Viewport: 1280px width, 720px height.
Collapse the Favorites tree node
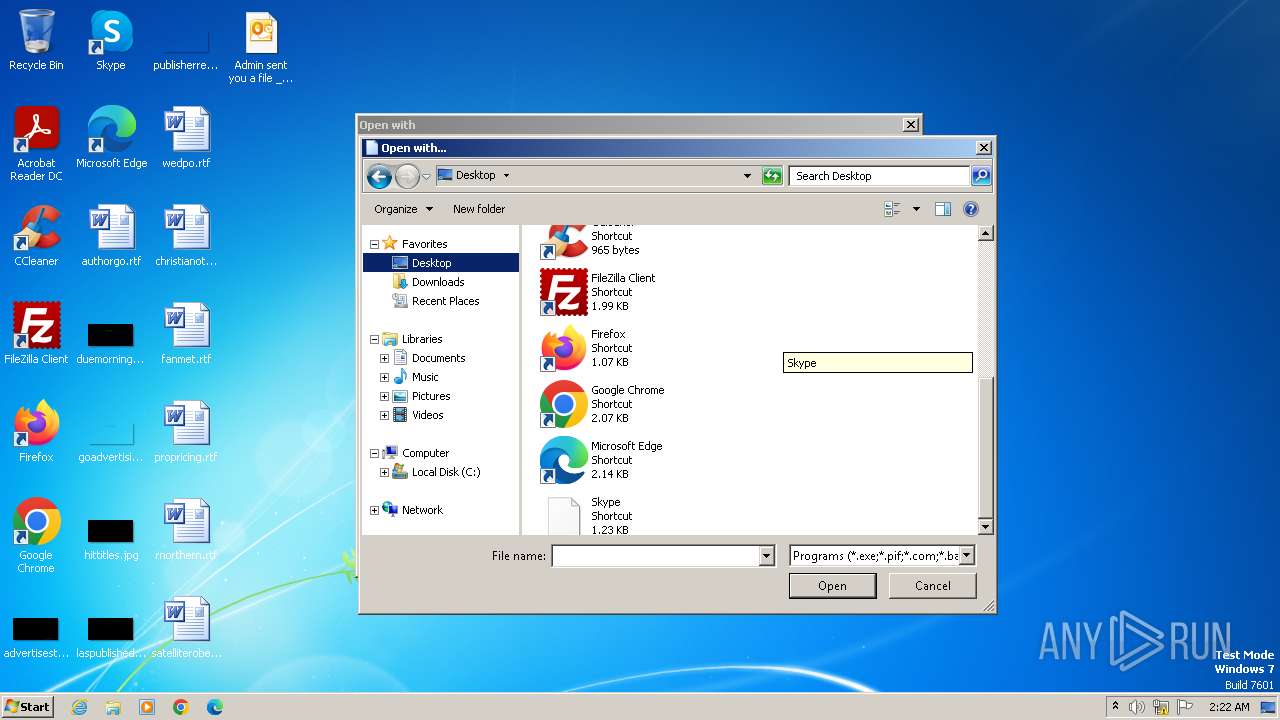375,244
